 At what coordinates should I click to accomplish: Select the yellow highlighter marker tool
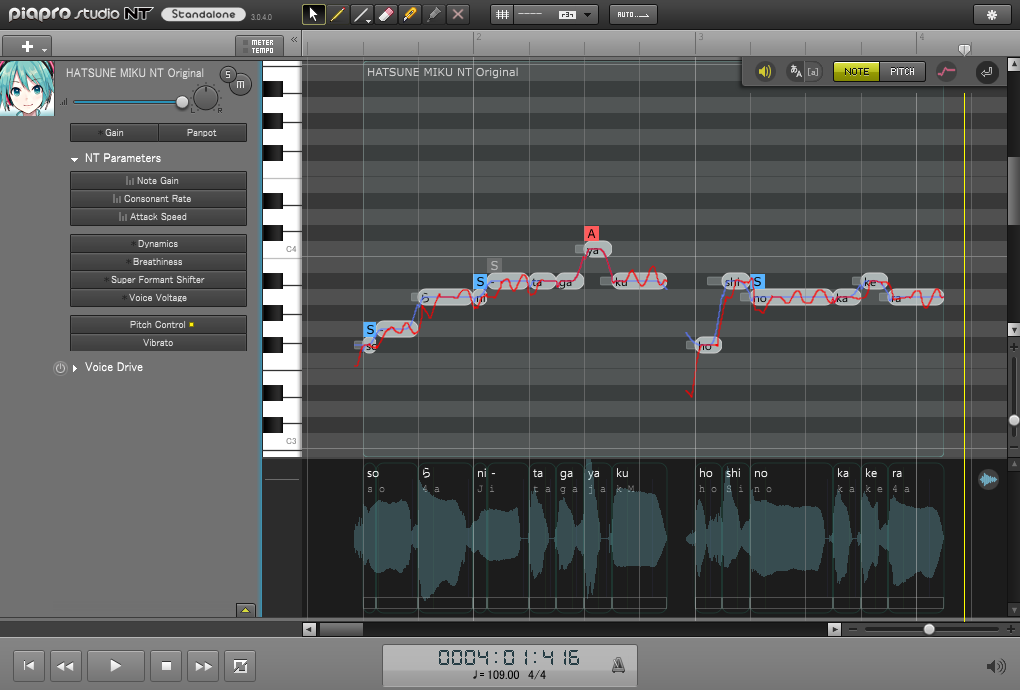pyautogui.click(x=410, y=14)
